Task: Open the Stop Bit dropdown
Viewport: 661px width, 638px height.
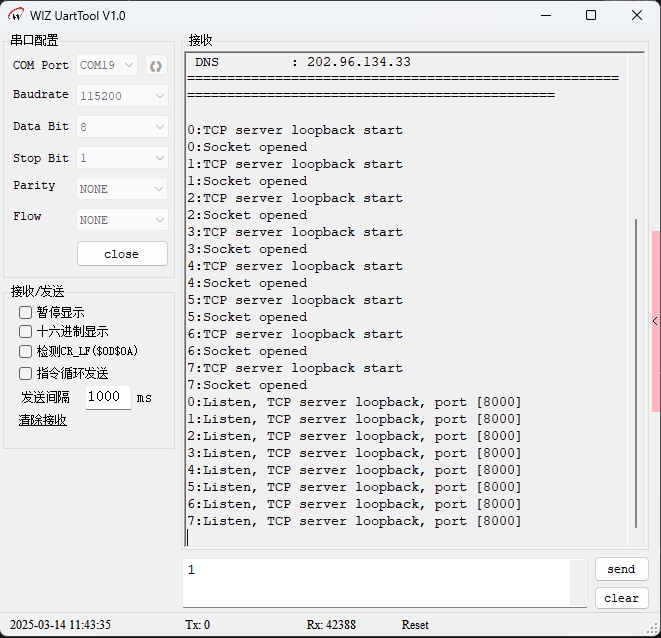Action: click(x=122, y=158)
